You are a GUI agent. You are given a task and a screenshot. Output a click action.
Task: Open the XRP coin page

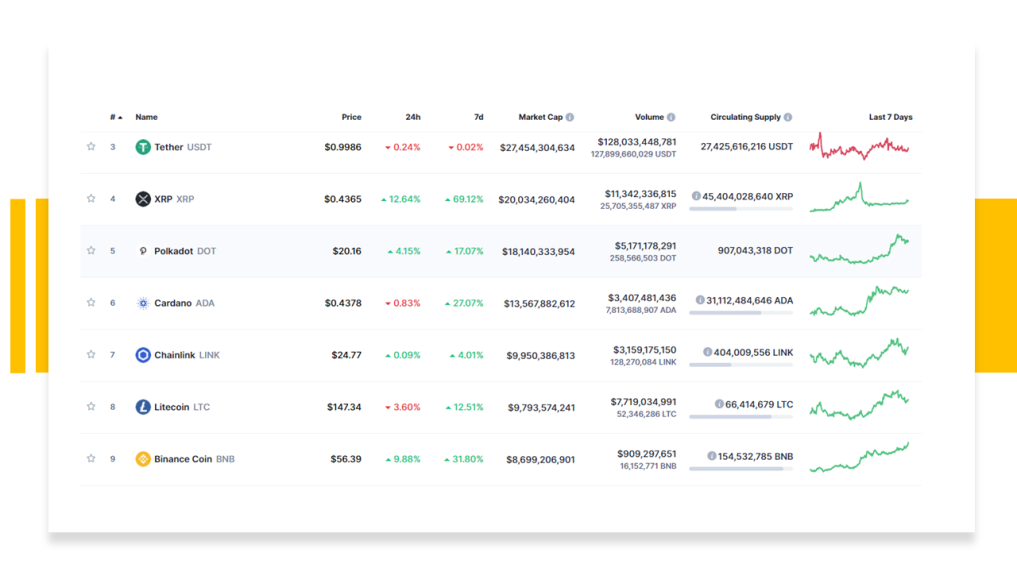coord(174,199)
